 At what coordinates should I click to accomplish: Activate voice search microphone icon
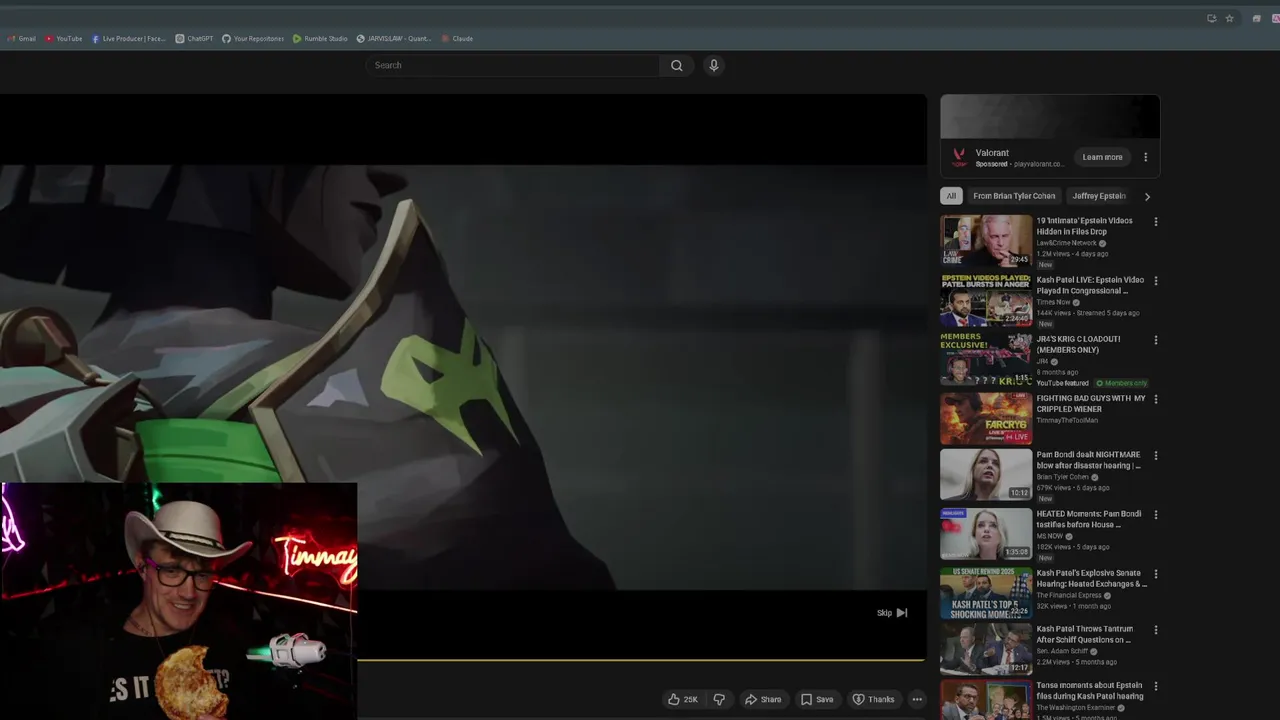[713, 65]
